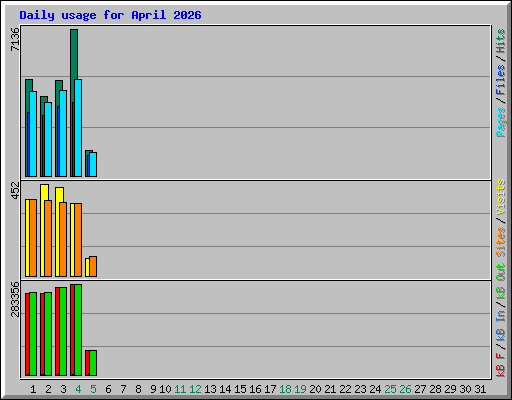Click the Hits legend label
The image size is (512, 400).
(501, 41)
